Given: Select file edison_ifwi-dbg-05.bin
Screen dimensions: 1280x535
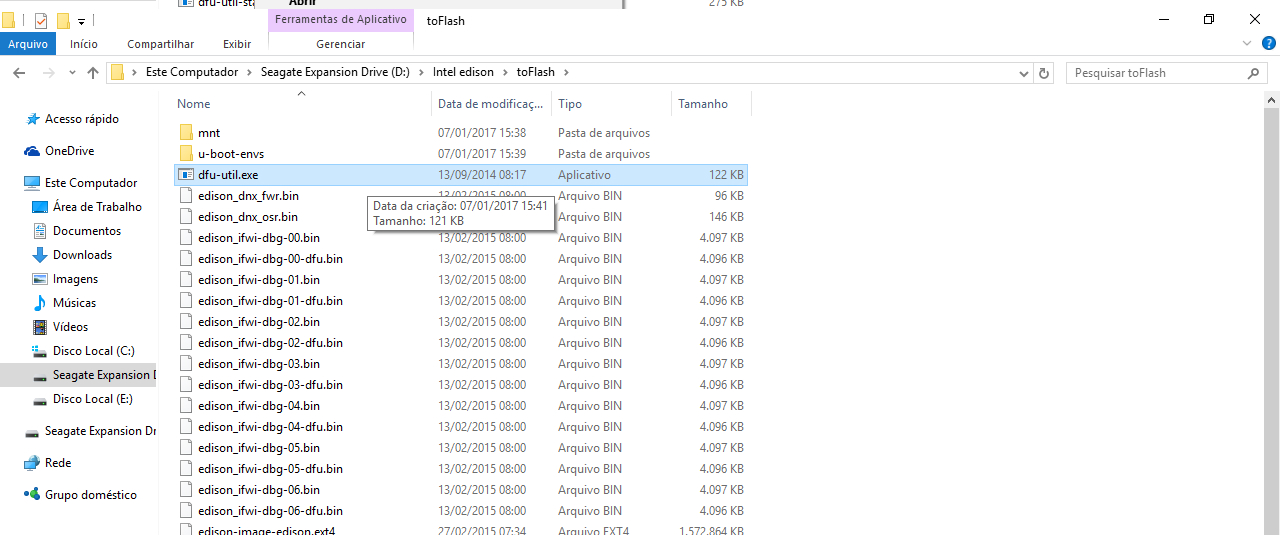Looking at the screenshot, I should (259, 448).
